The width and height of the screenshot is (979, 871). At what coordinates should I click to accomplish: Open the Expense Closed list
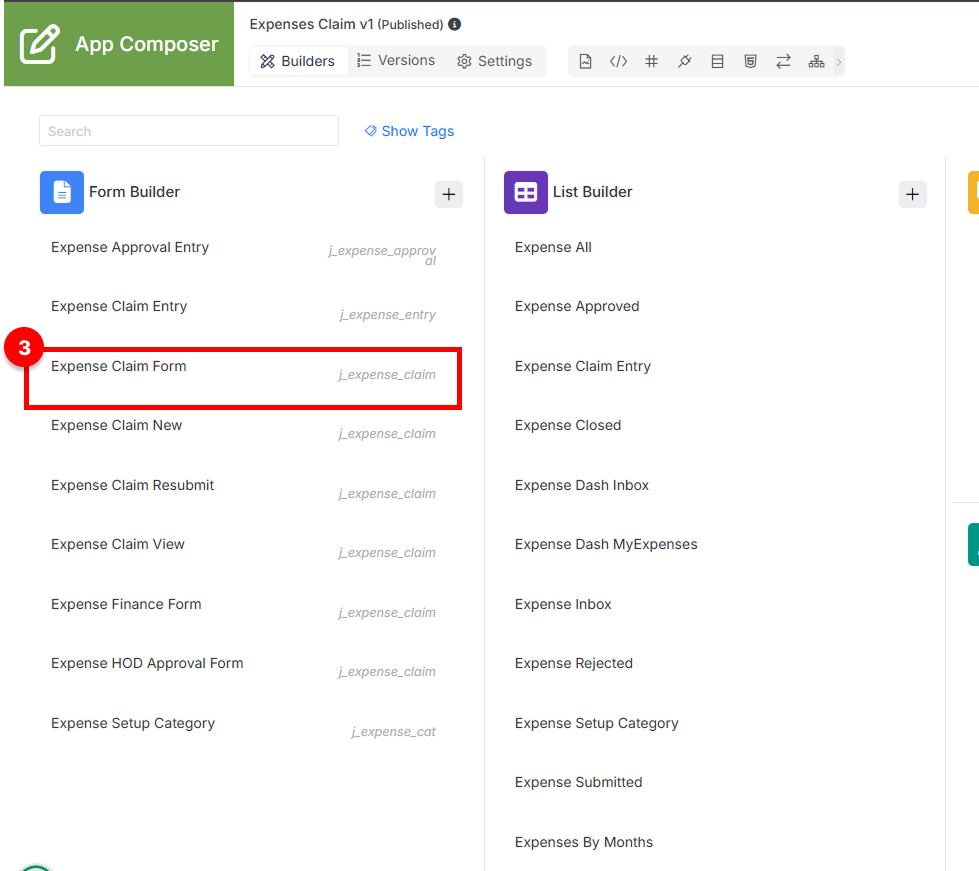click(x=568, y=425)
